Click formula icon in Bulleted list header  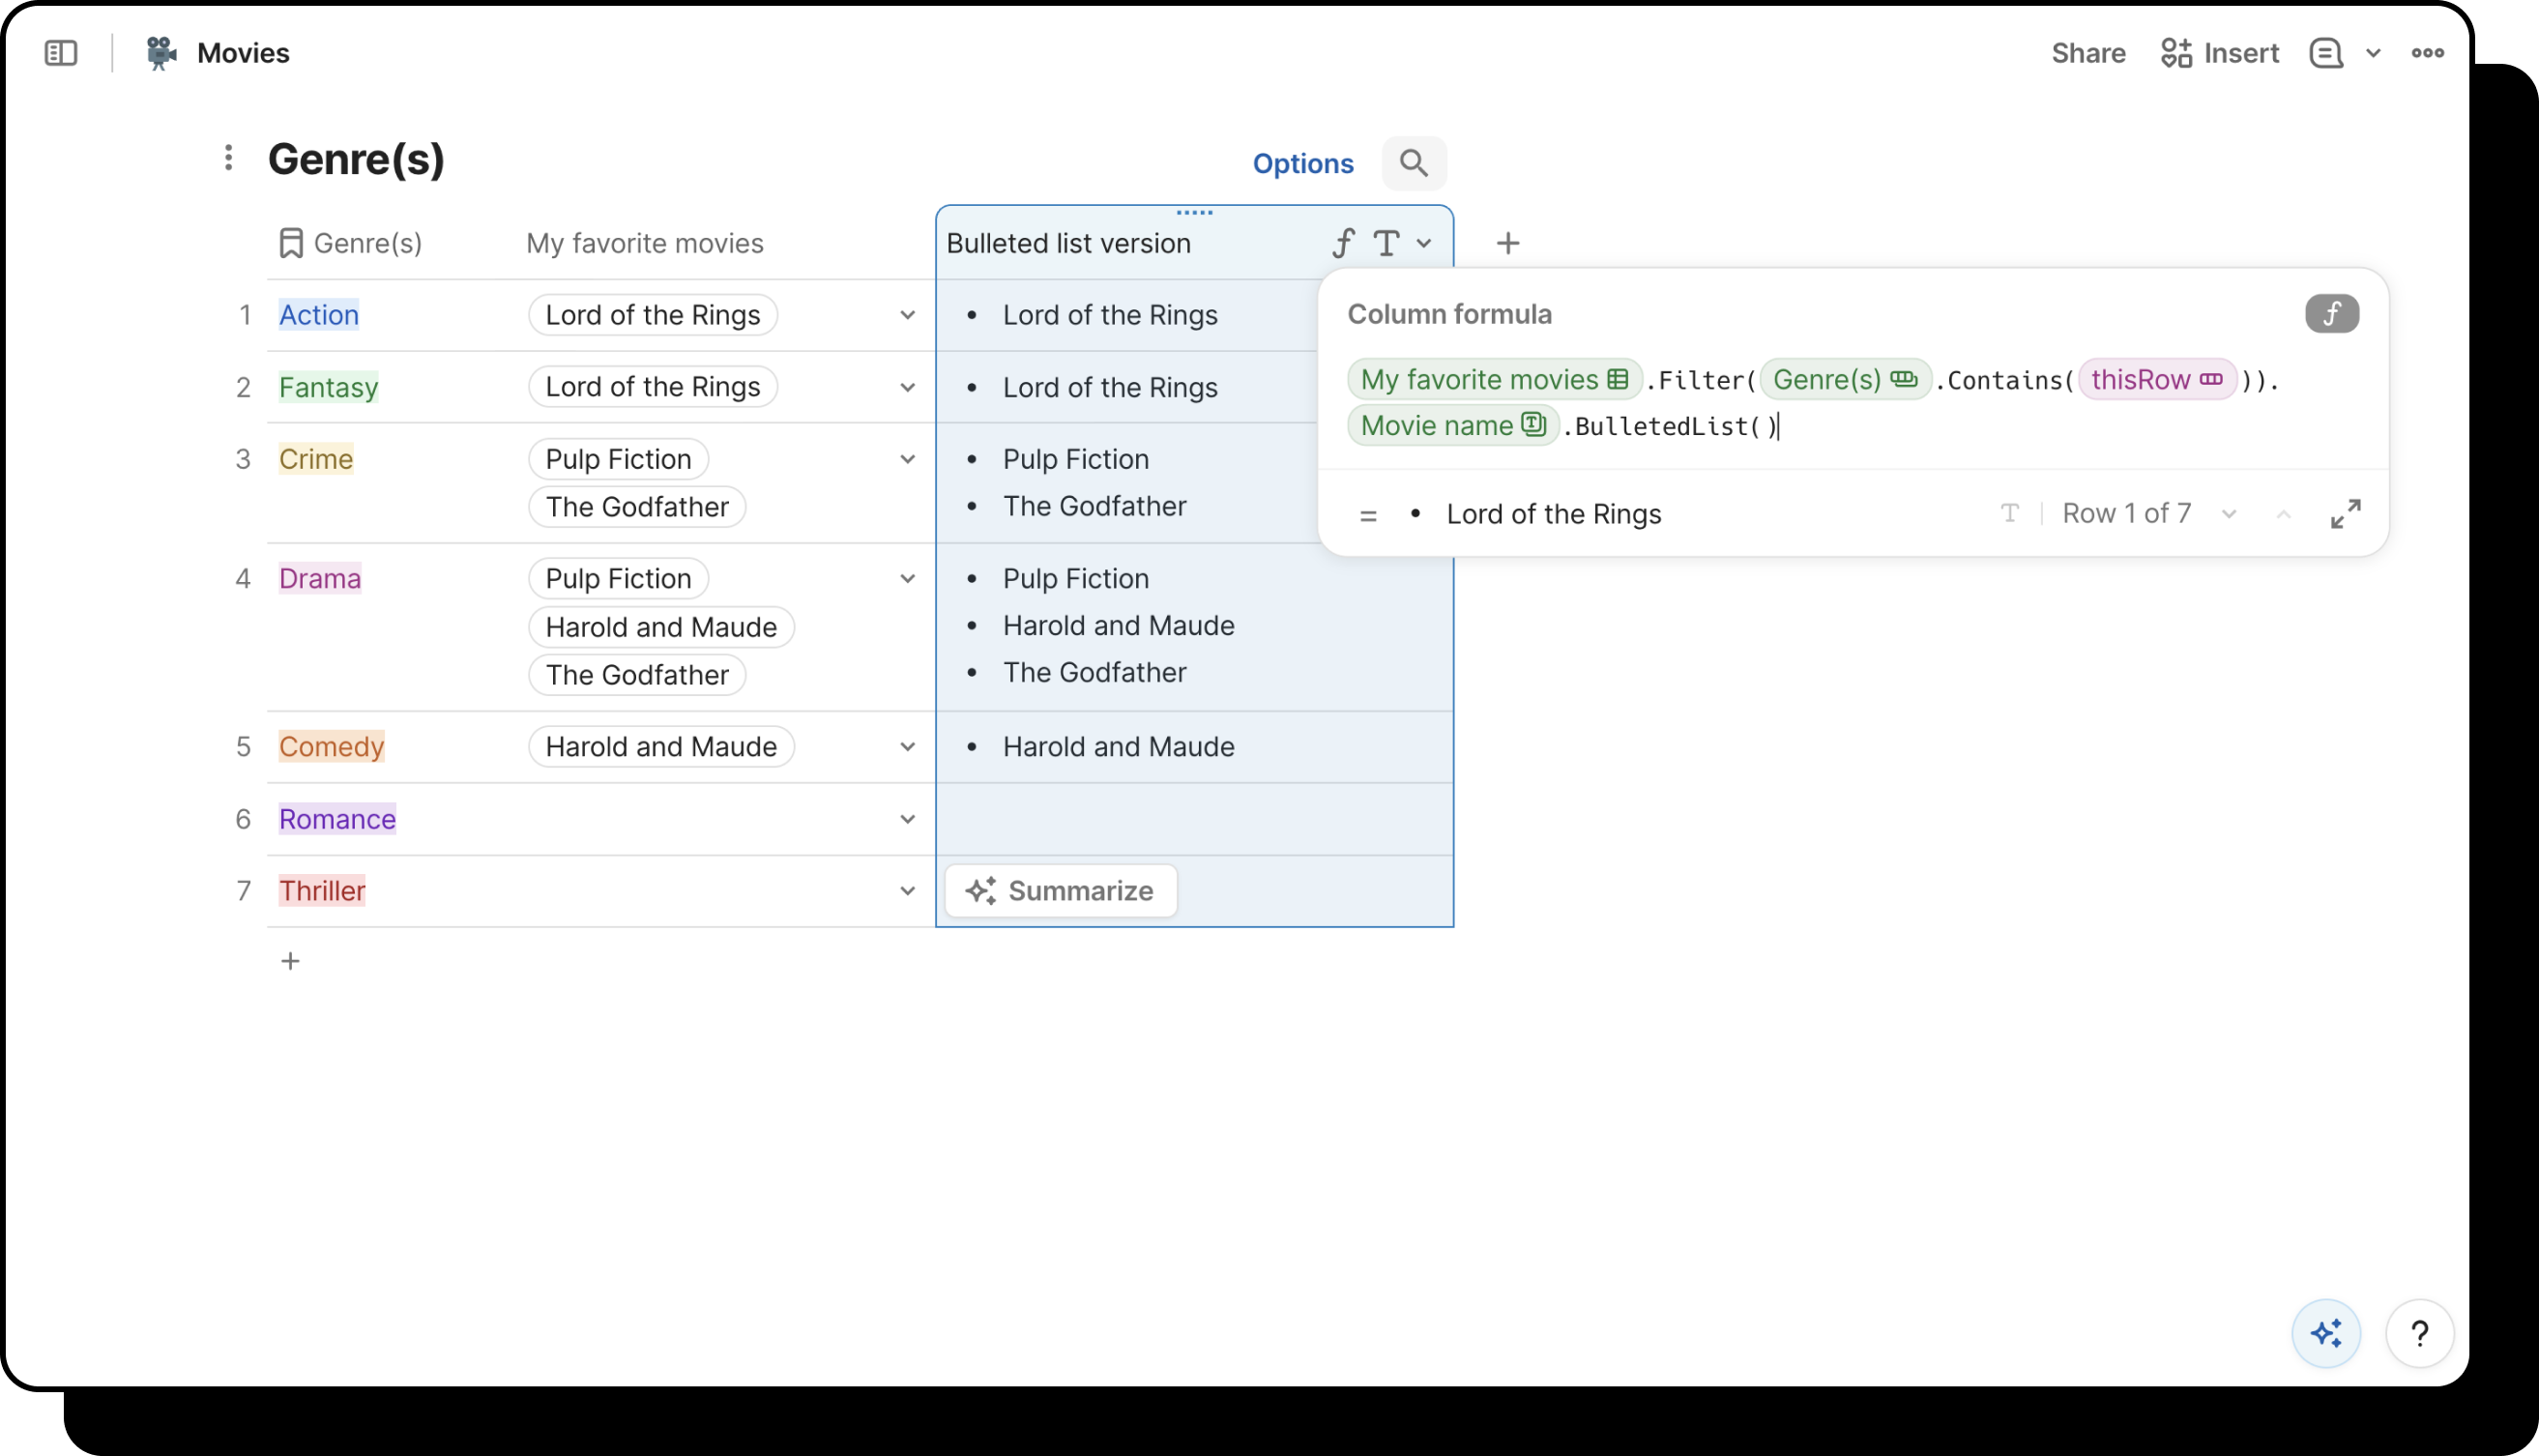pos(1343,243)
